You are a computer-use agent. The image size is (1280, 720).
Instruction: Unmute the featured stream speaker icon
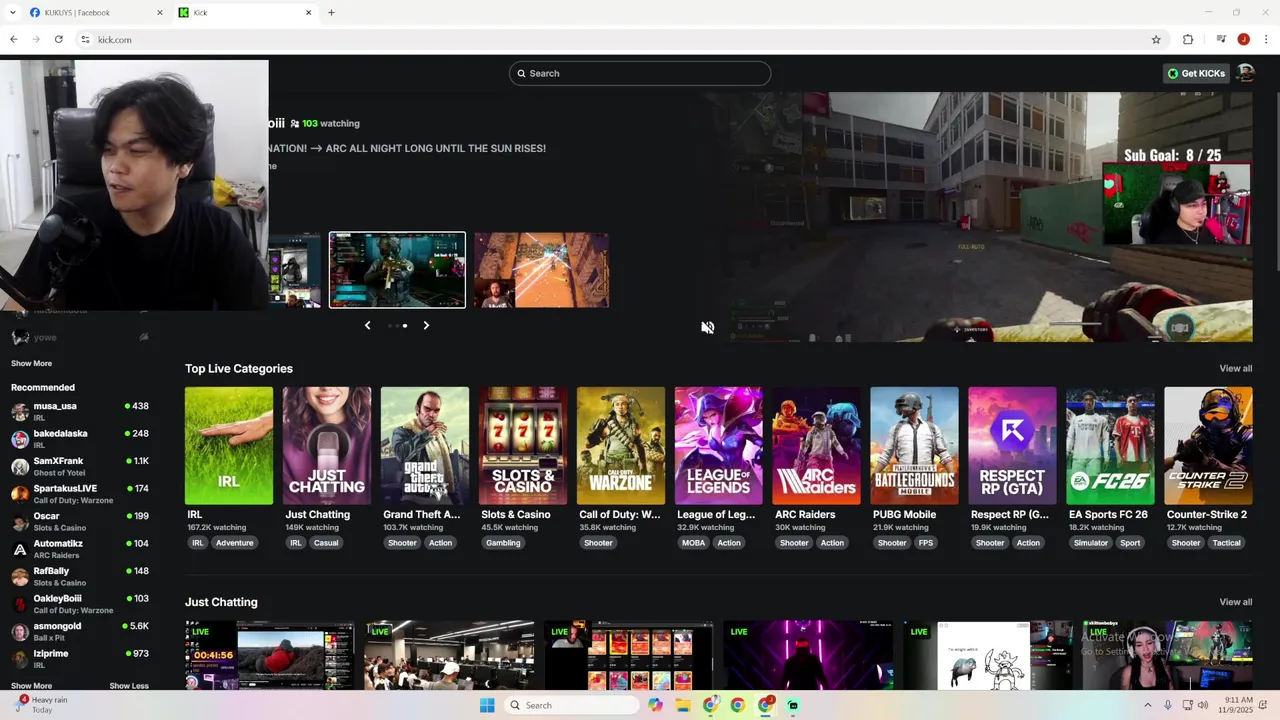pyautogui.click(x=707, y=327)
